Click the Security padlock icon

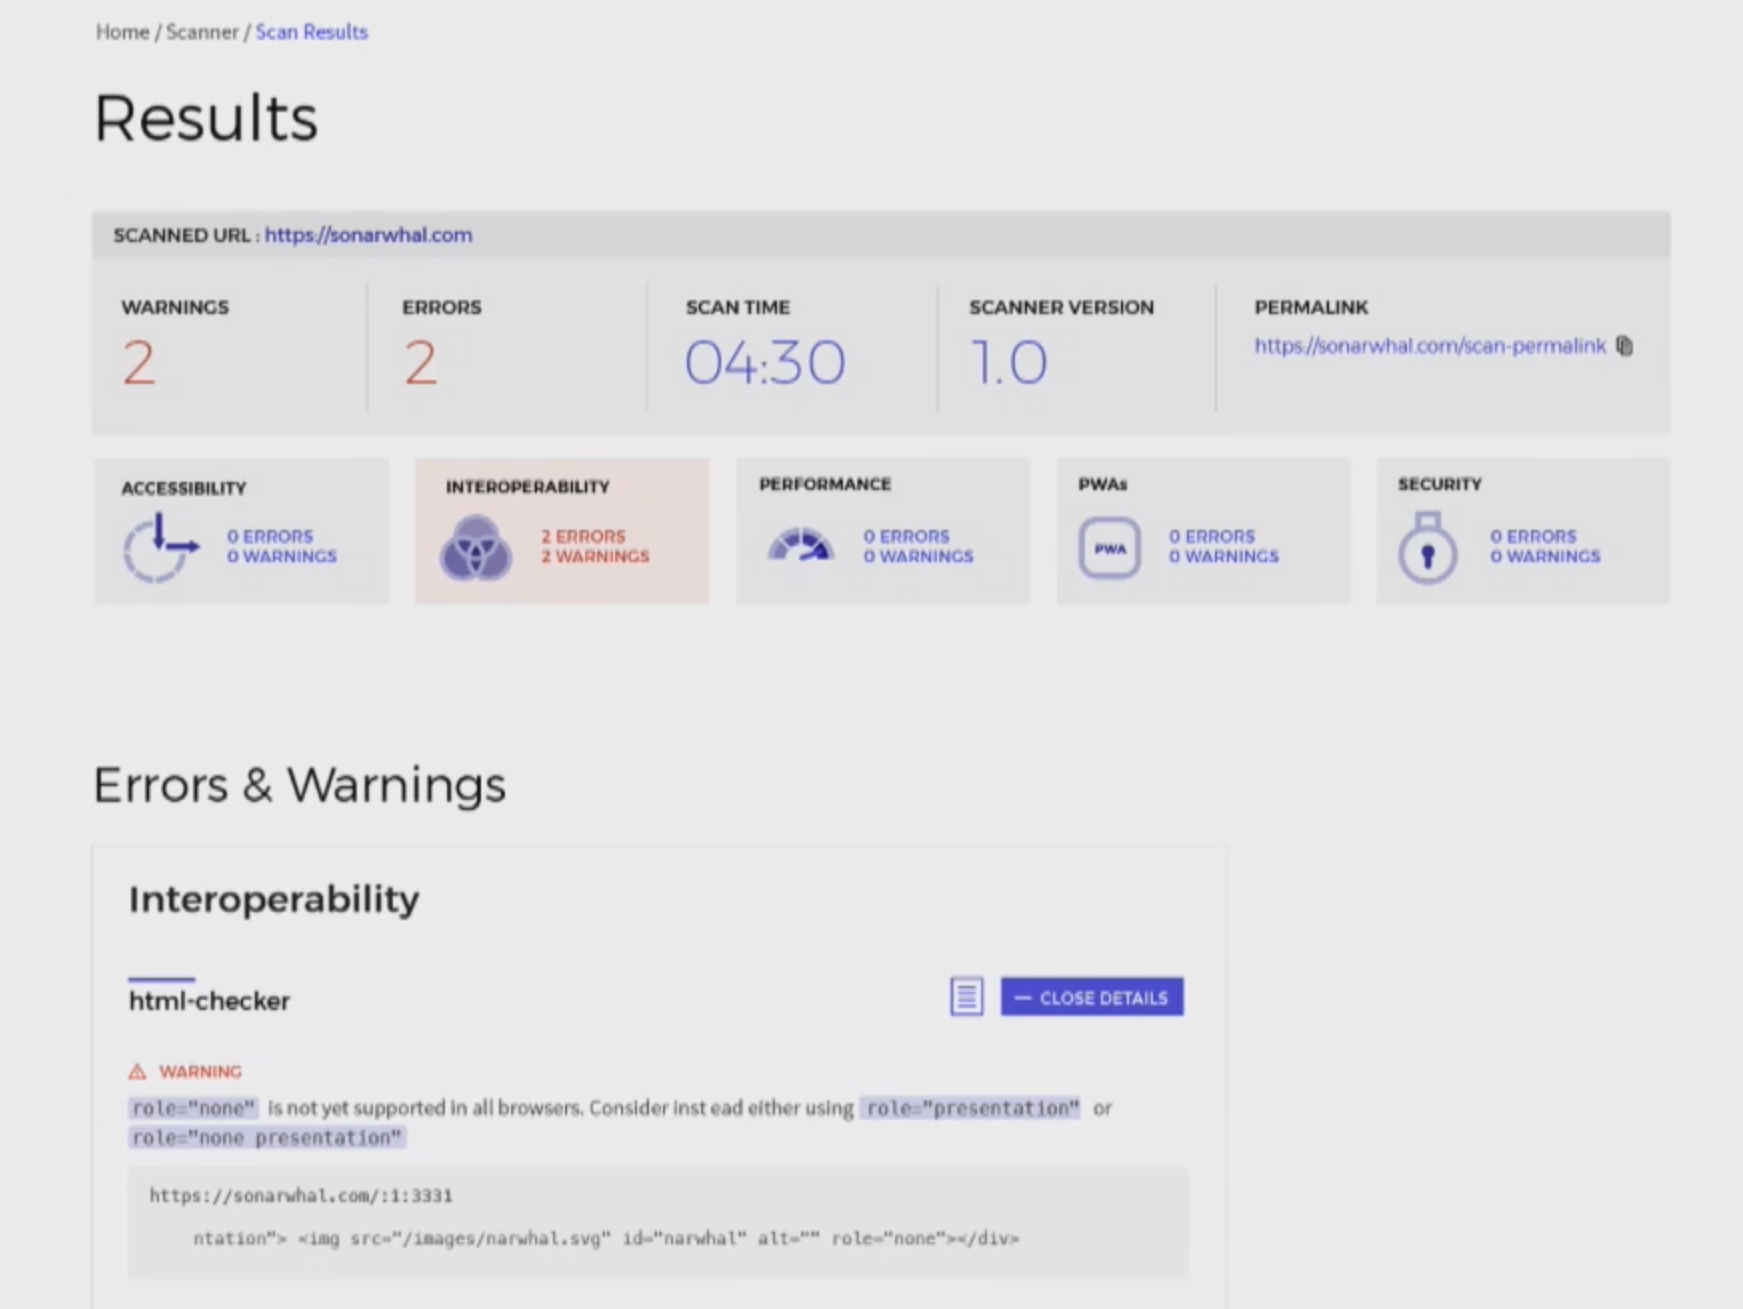(1427, 547)
